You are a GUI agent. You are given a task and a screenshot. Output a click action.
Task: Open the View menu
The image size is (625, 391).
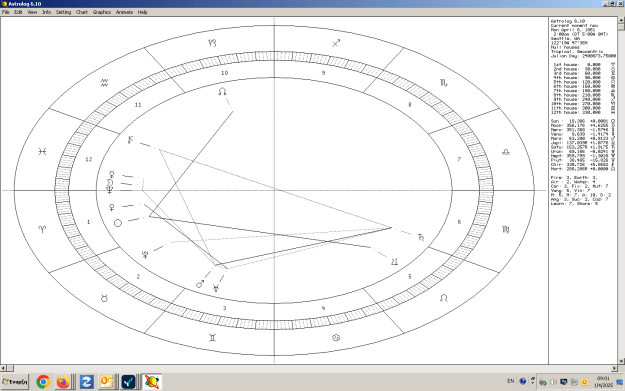32,12
